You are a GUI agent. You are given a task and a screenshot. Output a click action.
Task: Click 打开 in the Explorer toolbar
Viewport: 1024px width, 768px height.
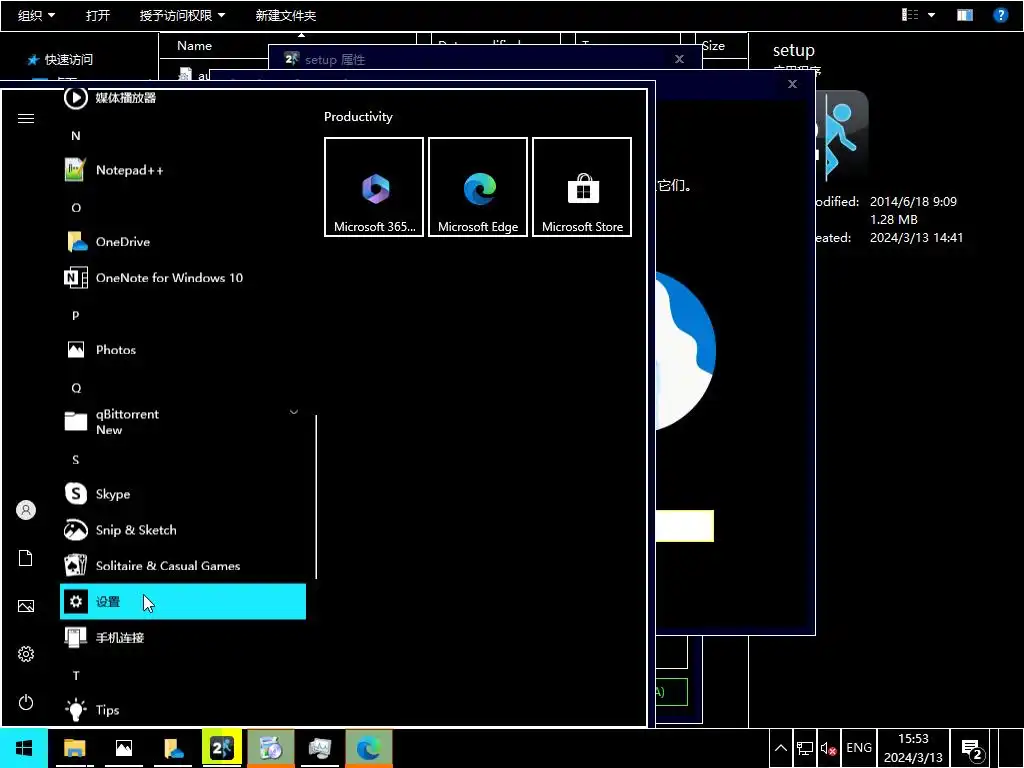coord(98,15)
